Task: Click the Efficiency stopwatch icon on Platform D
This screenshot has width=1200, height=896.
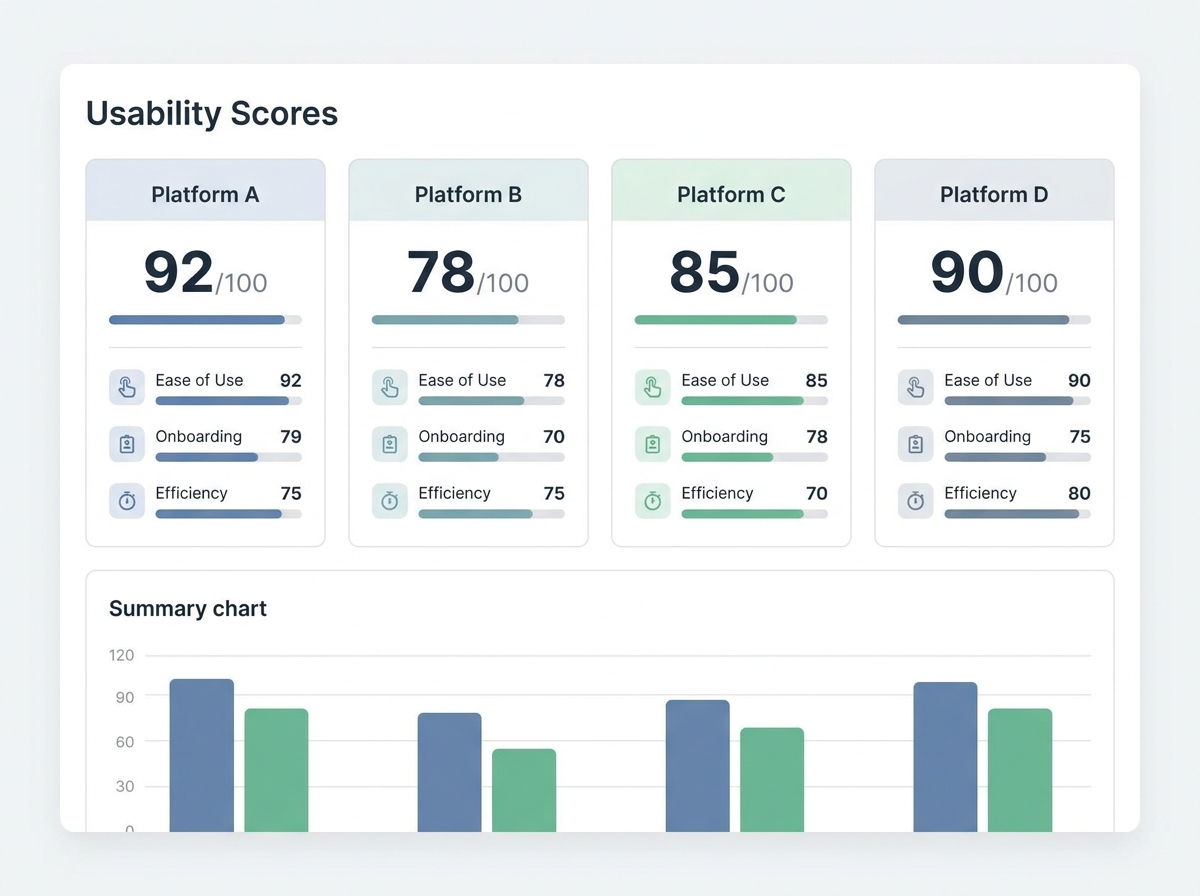Action: tap(916, 501)
